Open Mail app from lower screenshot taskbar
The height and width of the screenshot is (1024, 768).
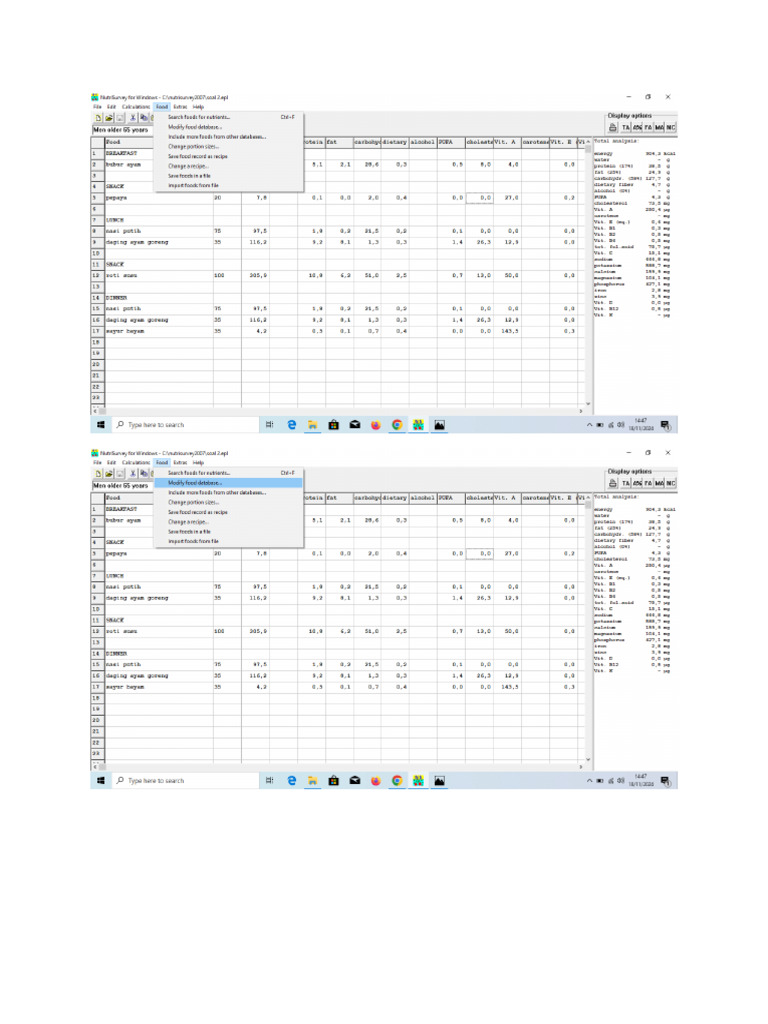pos(355,781)
